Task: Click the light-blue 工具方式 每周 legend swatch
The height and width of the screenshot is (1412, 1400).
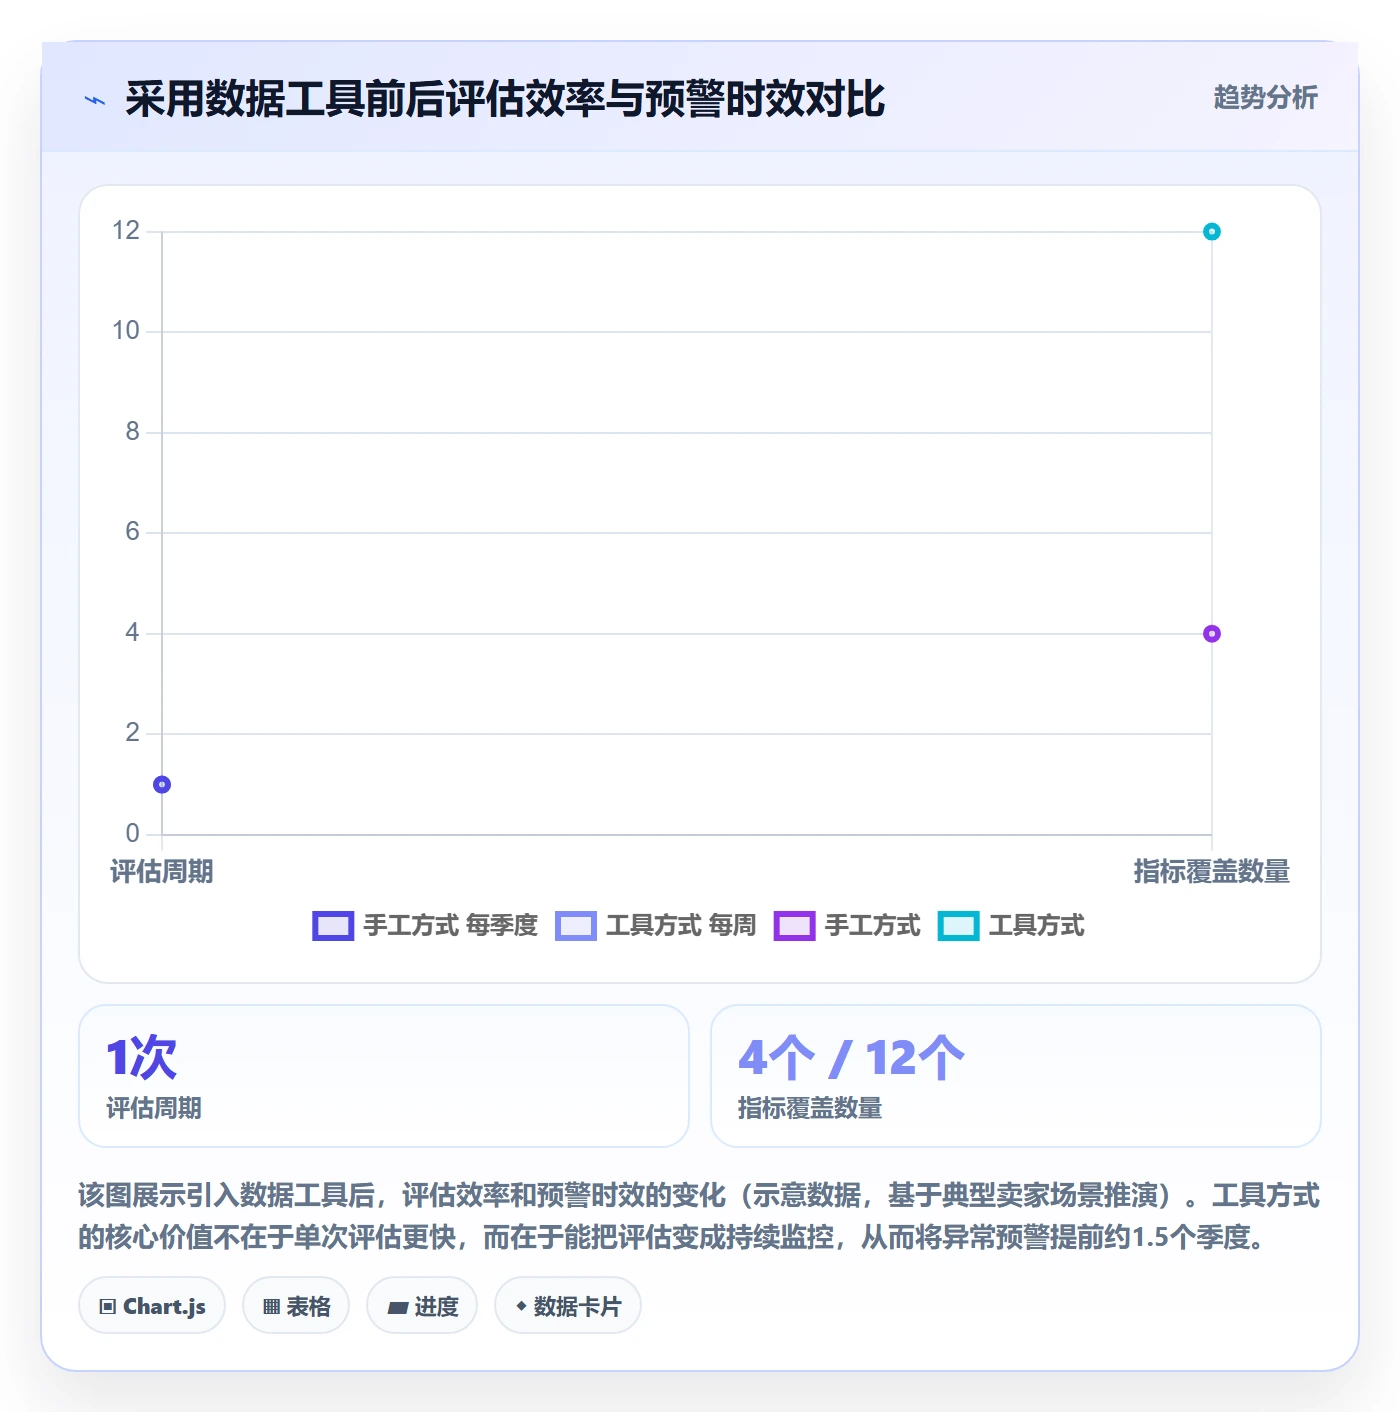Action: 576,926
